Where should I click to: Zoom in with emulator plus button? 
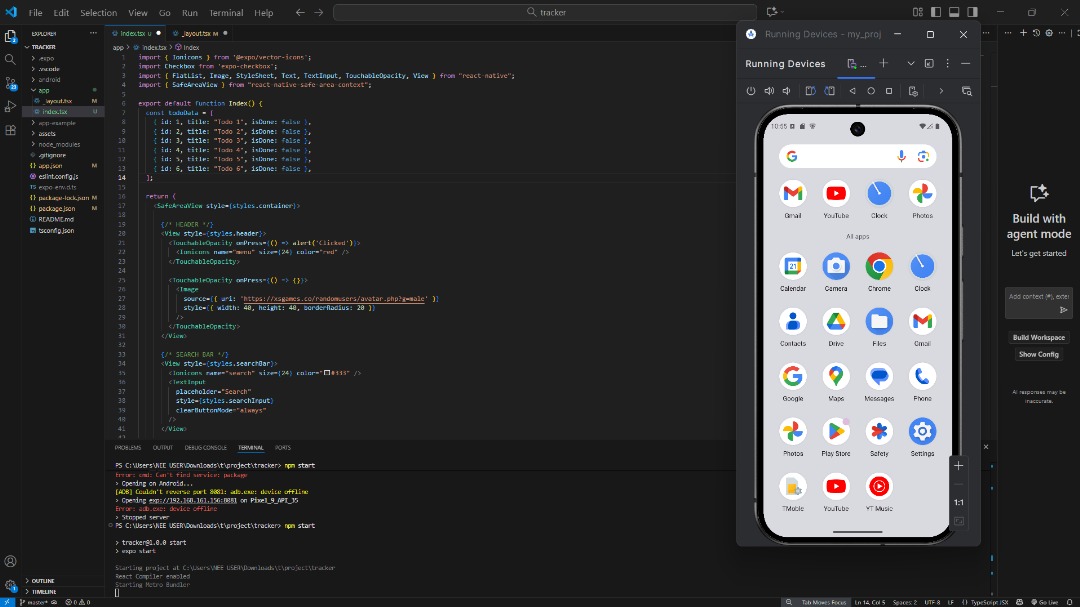coord(958,466)
